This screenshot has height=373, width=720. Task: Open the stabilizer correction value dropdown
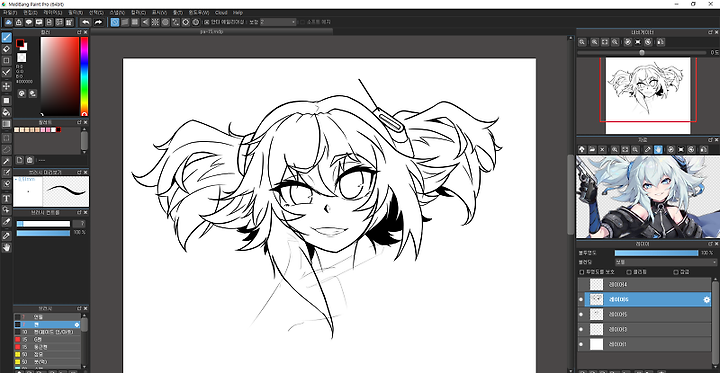pyautogui.click(x=278, y=22)
